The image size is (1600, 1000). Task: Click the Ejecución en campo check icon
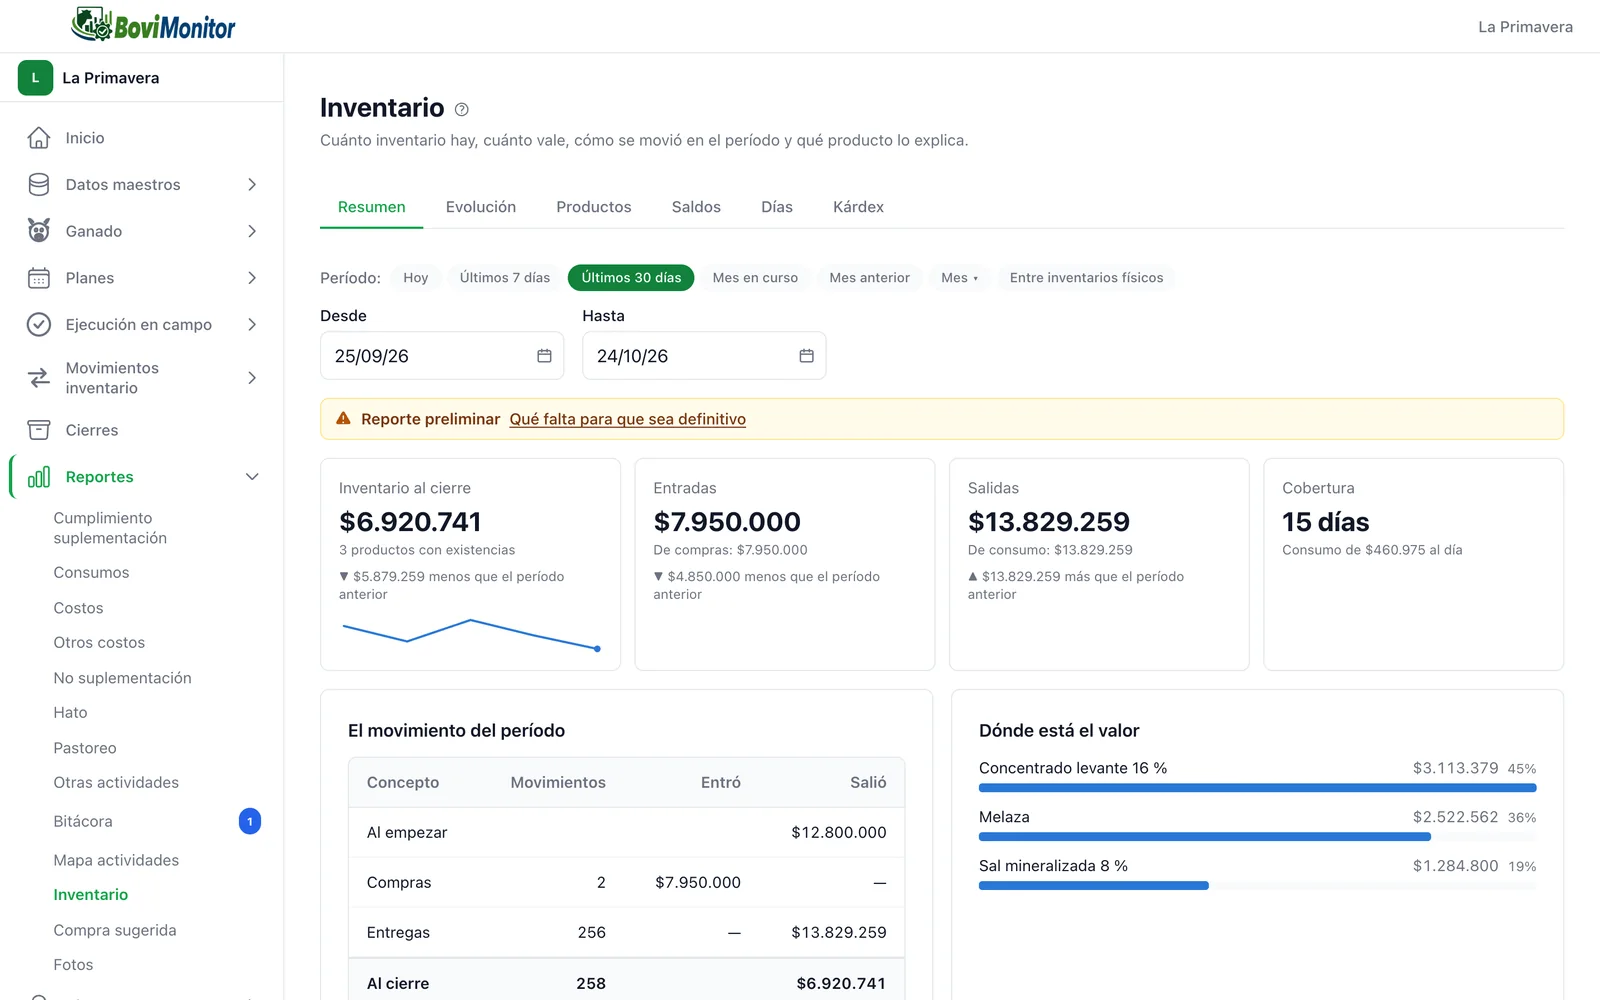click(39, 324)
